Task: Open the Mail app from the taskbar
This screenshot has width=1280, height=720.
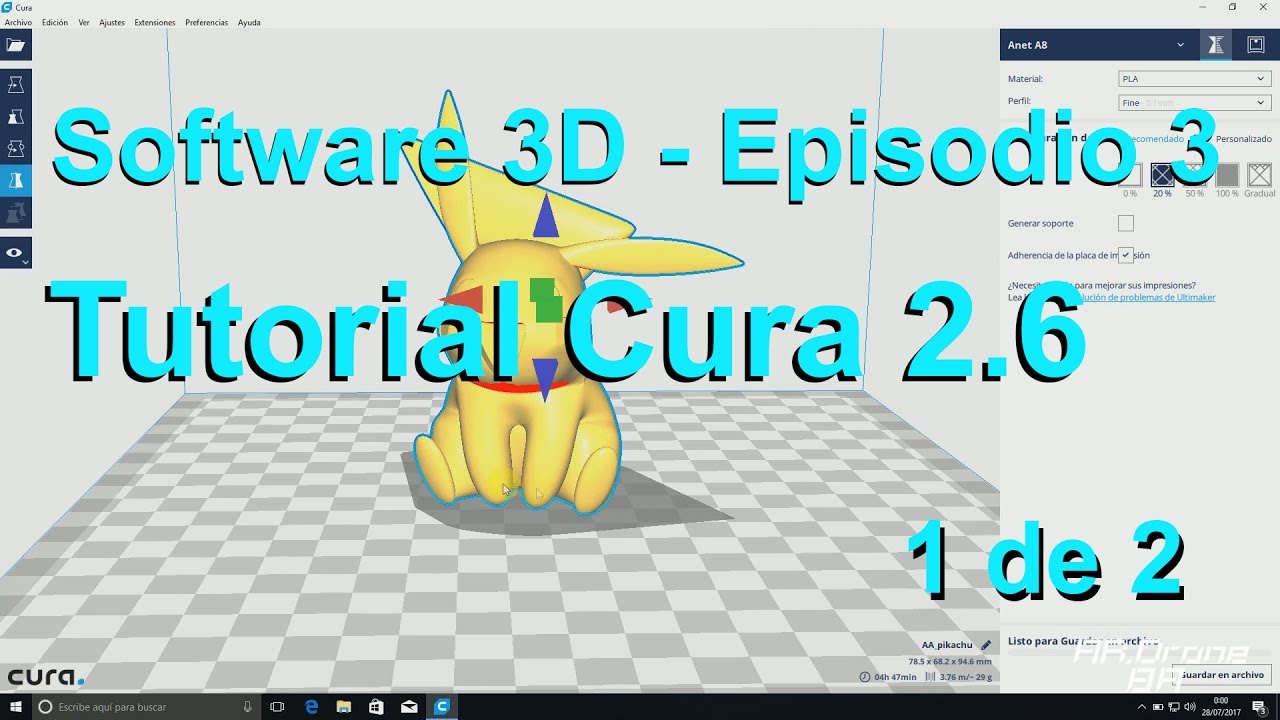Action: (x=408, y=706)
